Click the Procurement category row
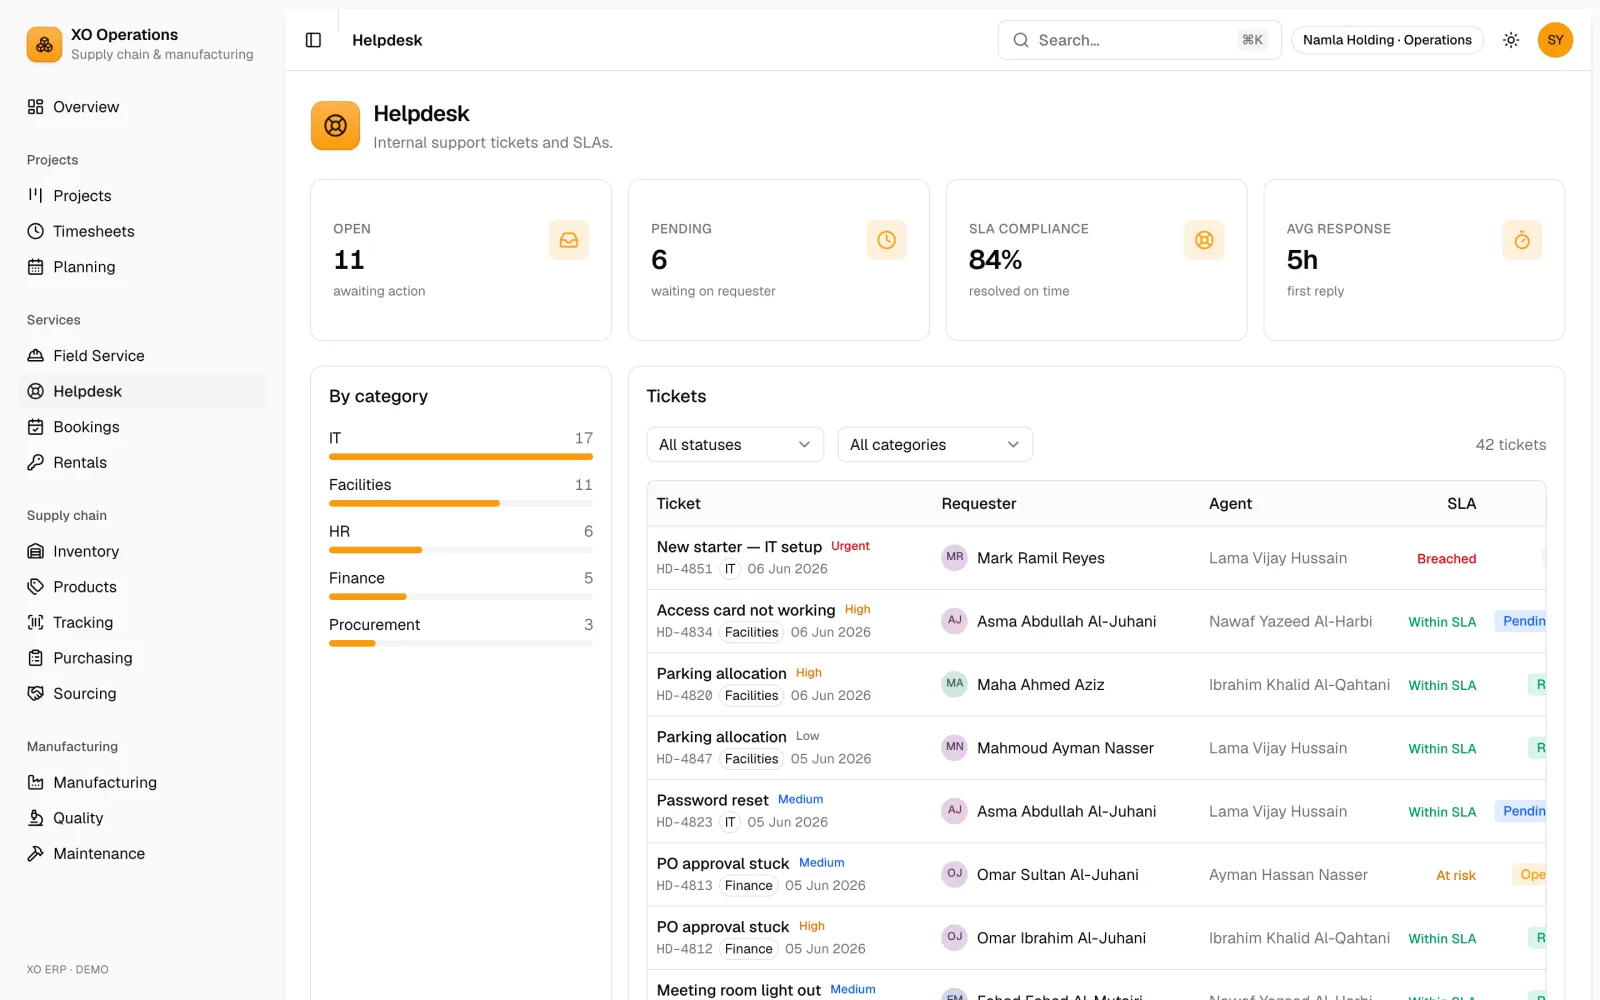The height and width of the screenshot is (1000, 1600). click(x=461, y=633)
